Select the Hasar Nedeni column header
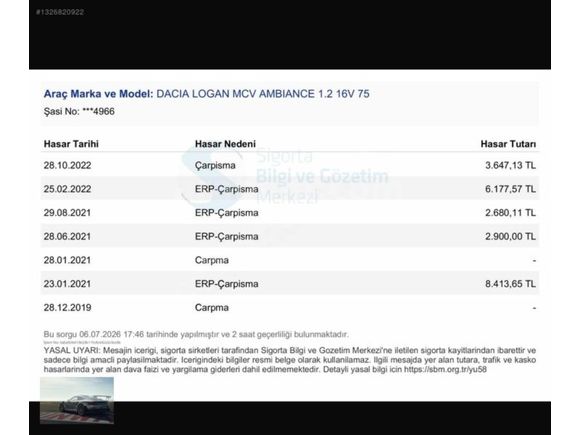This screenshot has height=435, width=580. [225, 144]
